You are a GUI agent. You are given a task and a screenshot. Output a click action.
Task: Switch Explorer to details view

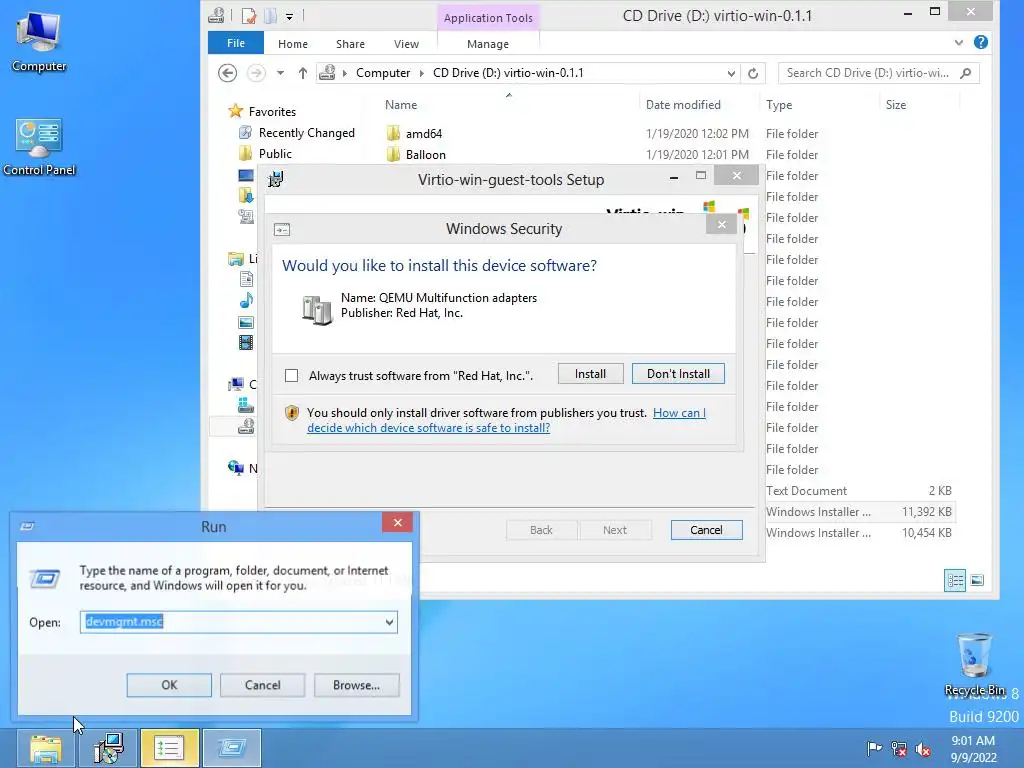pyautogui.click(x=955, y=580)
